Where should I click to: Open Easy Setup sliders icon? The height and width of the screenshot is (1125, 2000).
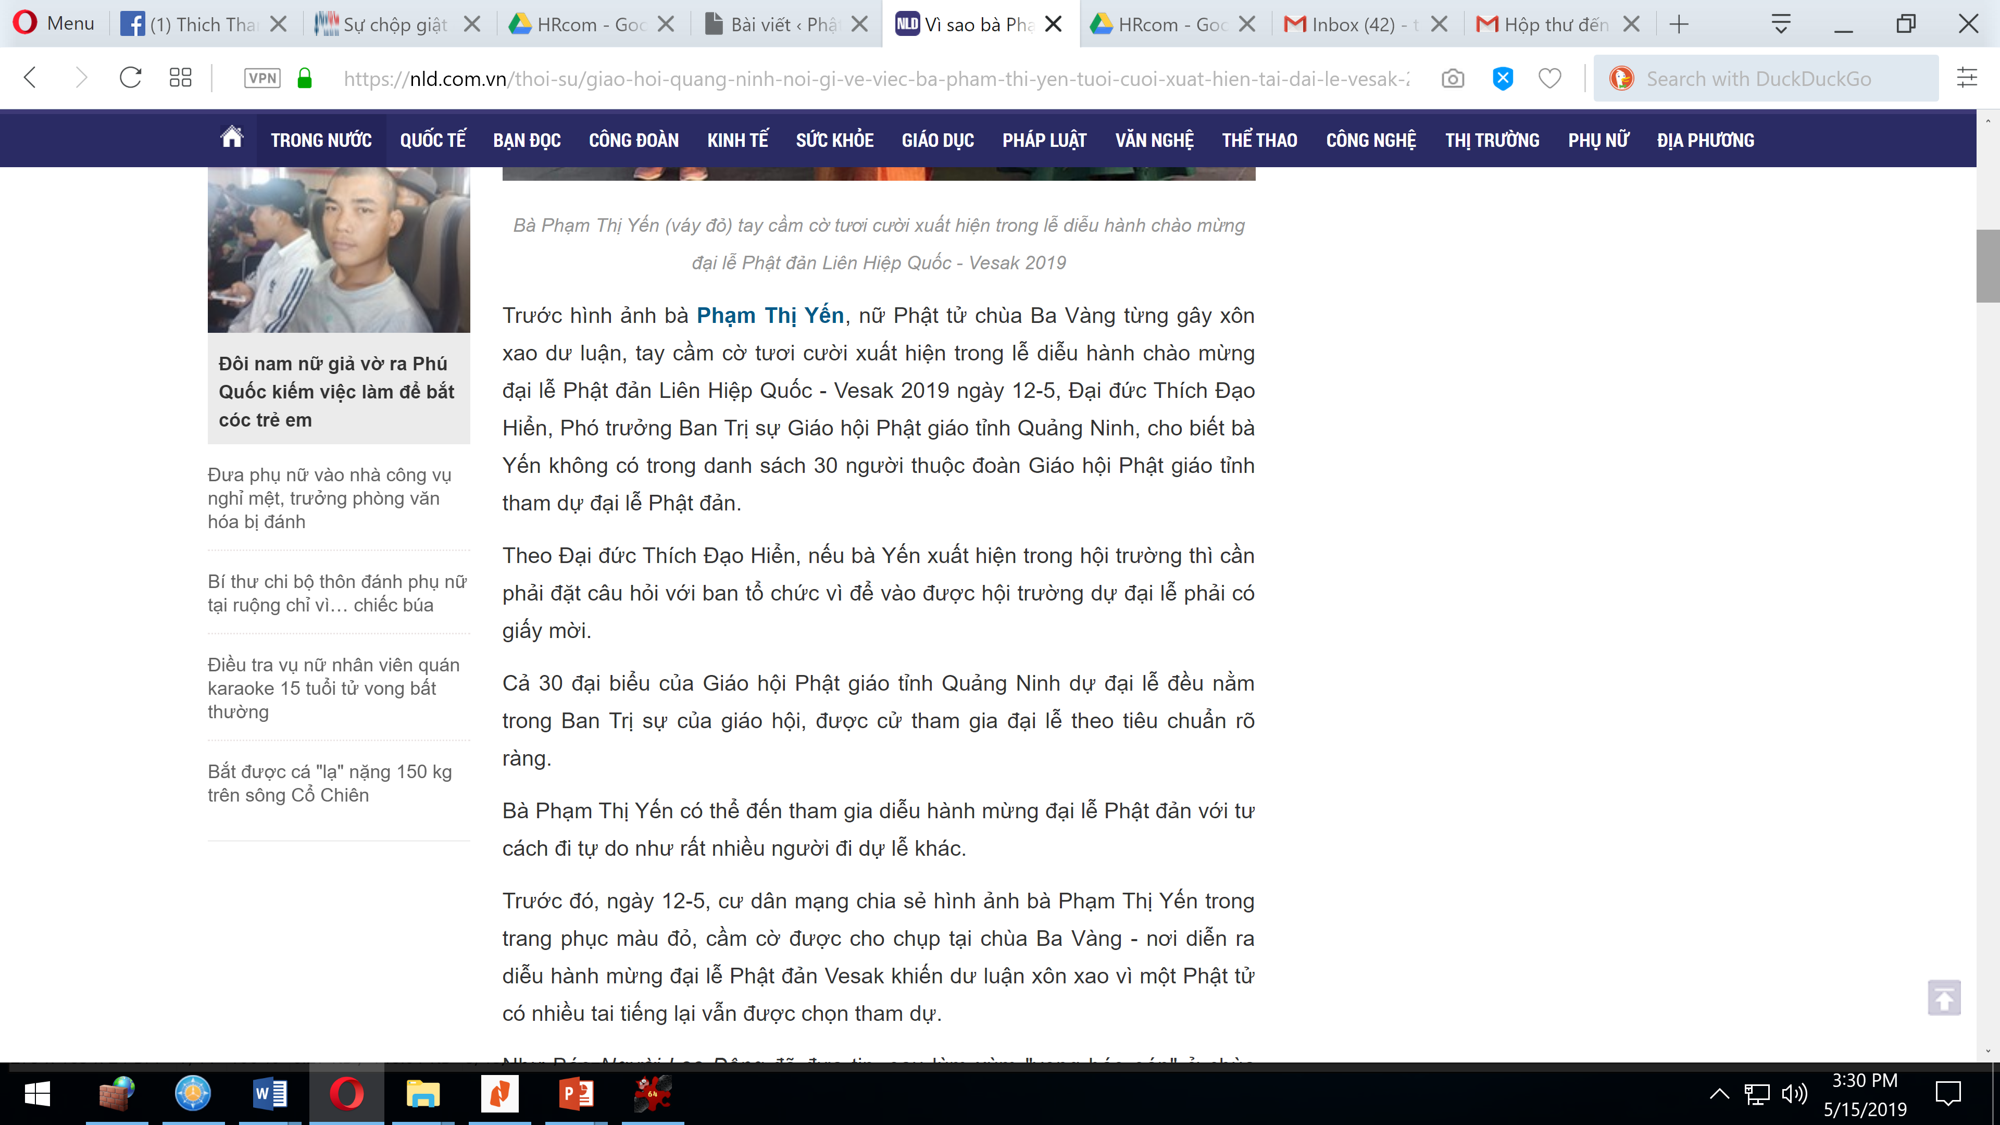(1966, 78)
